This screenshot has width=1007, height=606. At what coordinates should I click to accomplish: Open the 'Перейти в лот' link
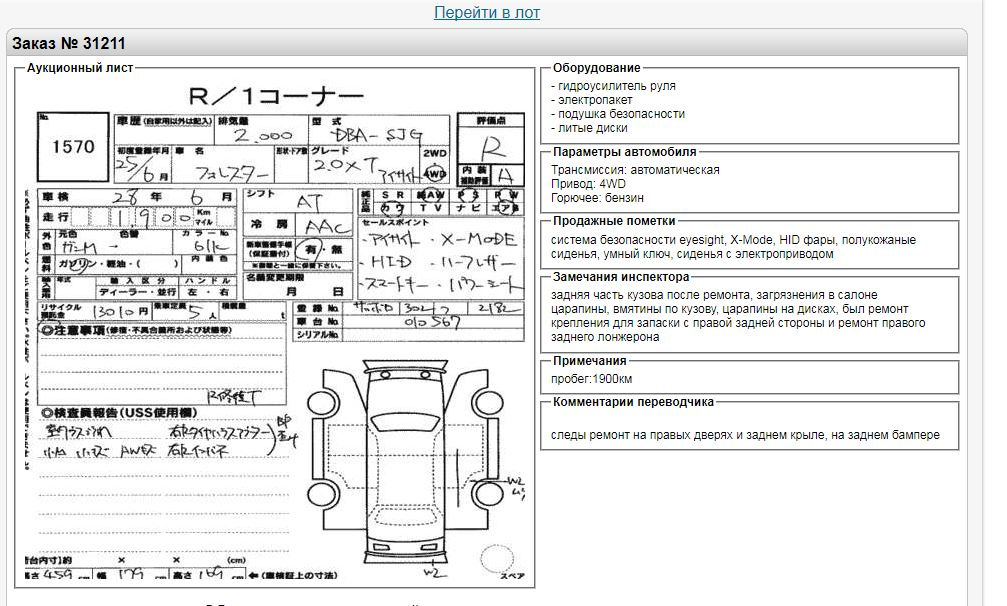487,12
